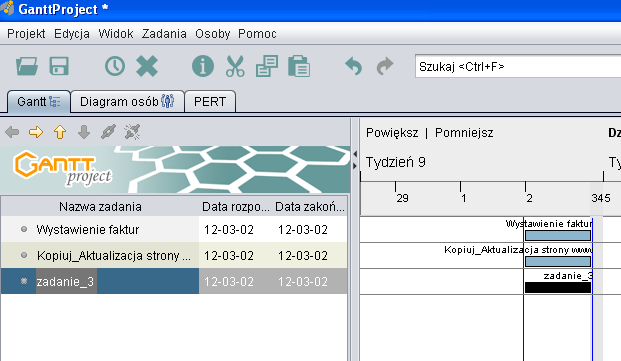Create a new task with the clock icon
This screenshot has width=621, height=361.
(115, 66)
